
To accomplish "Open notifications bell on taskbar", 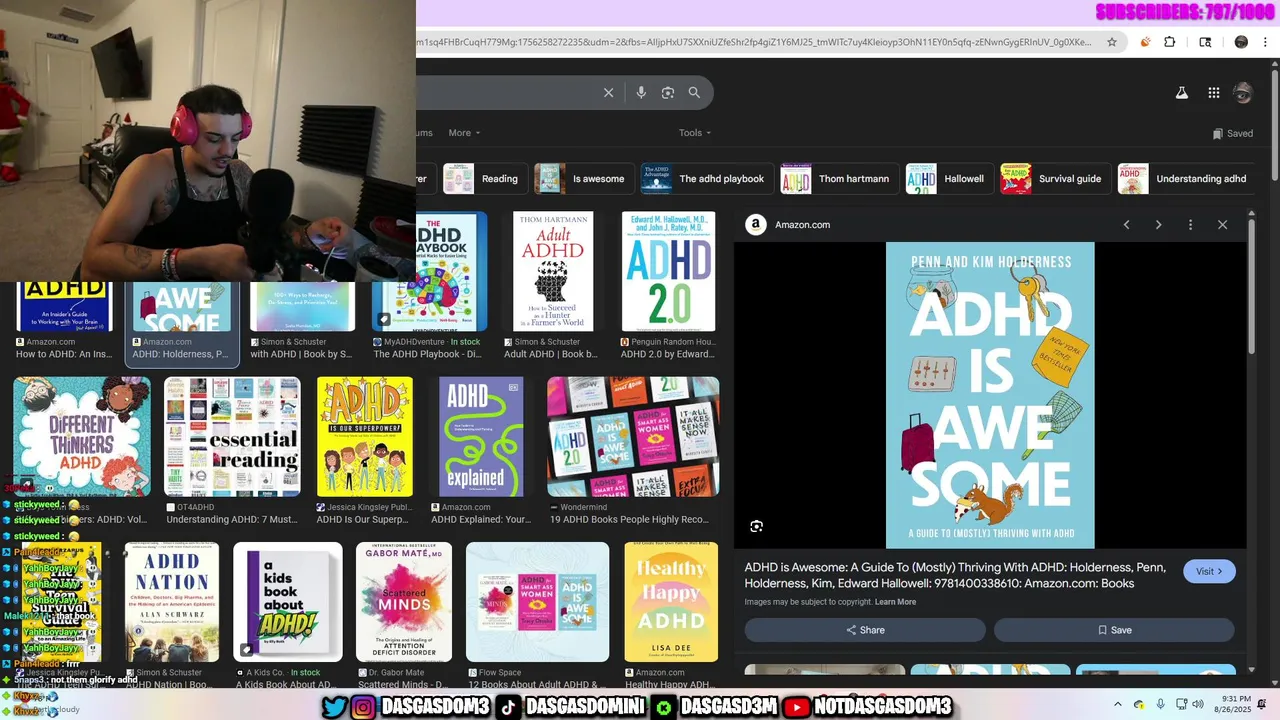I will [x=1262, y=704].
